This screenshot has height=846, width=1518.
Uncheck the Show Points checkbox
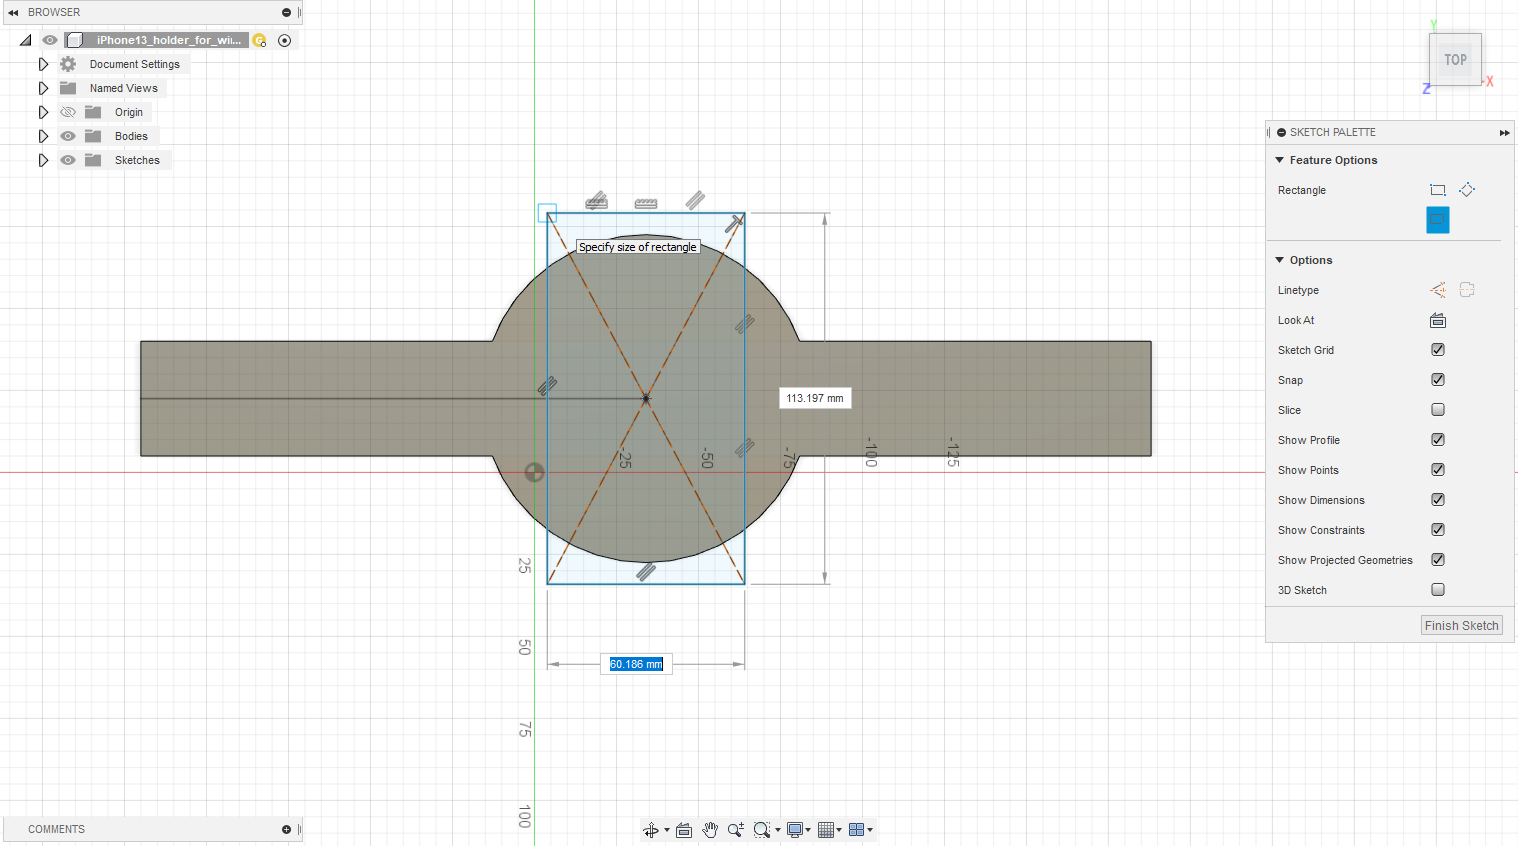(1438, 470)
